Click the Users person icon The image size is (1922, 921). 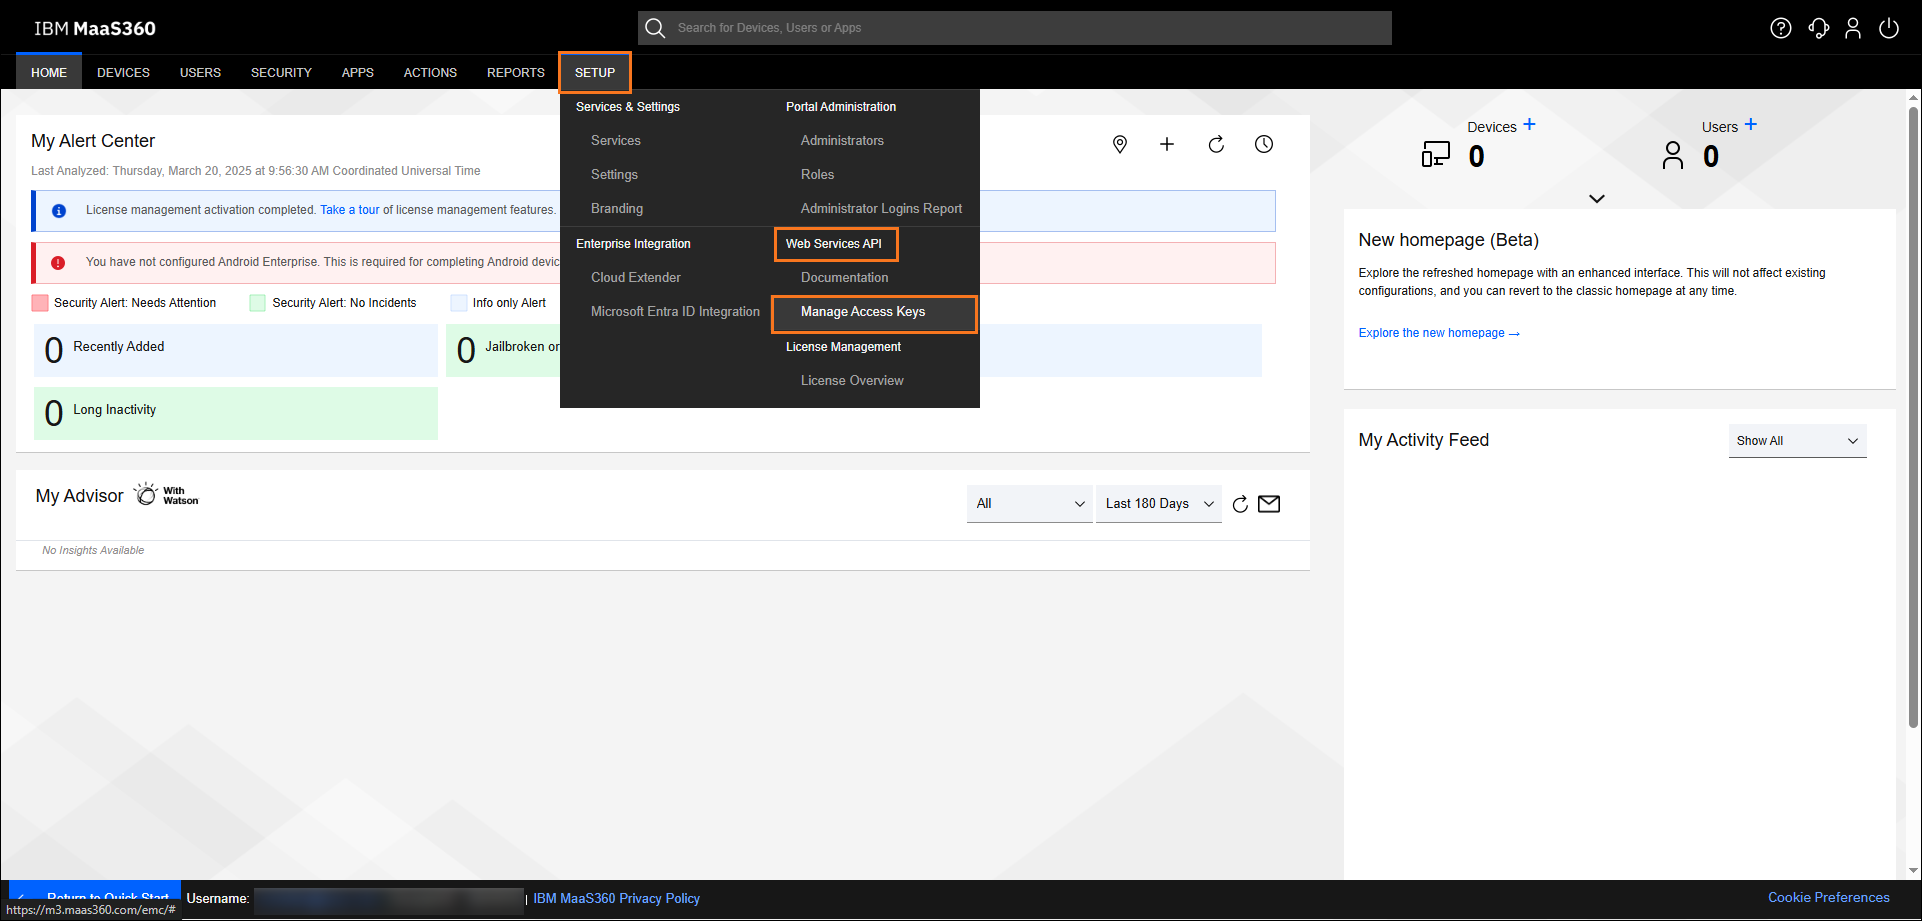click(1673, 155)
